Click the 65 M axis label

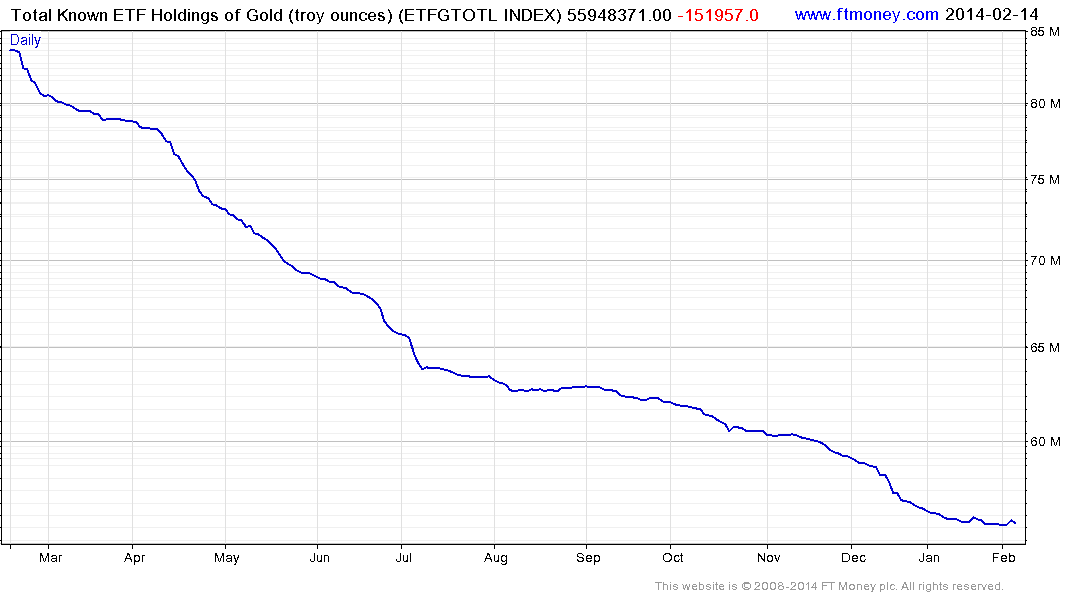click(x=1045, y=348)
